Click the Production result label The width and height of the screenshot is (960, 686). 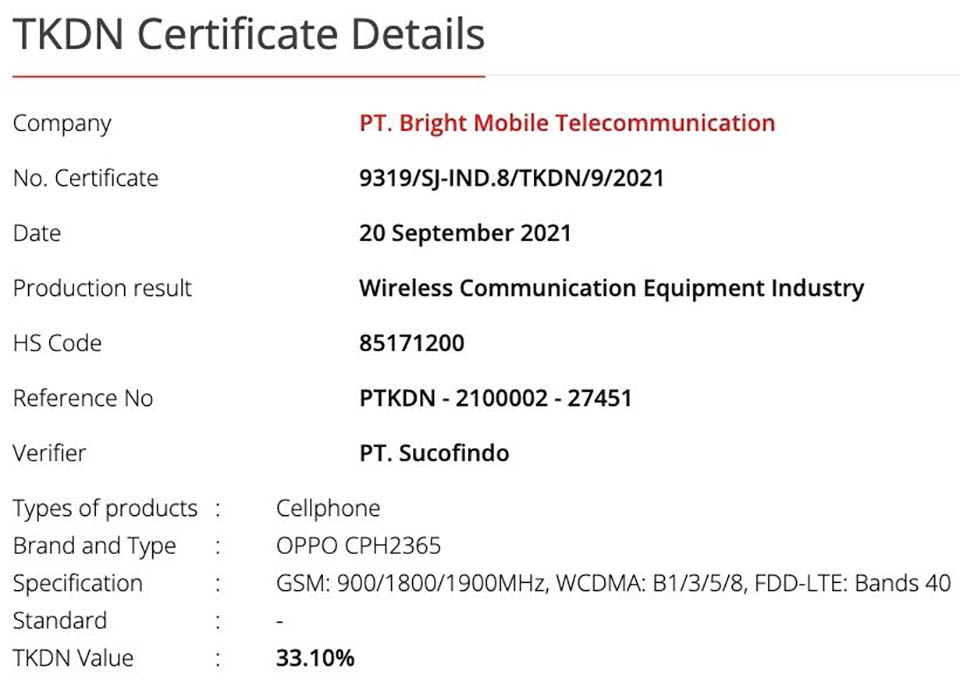[x=102, y=288]
